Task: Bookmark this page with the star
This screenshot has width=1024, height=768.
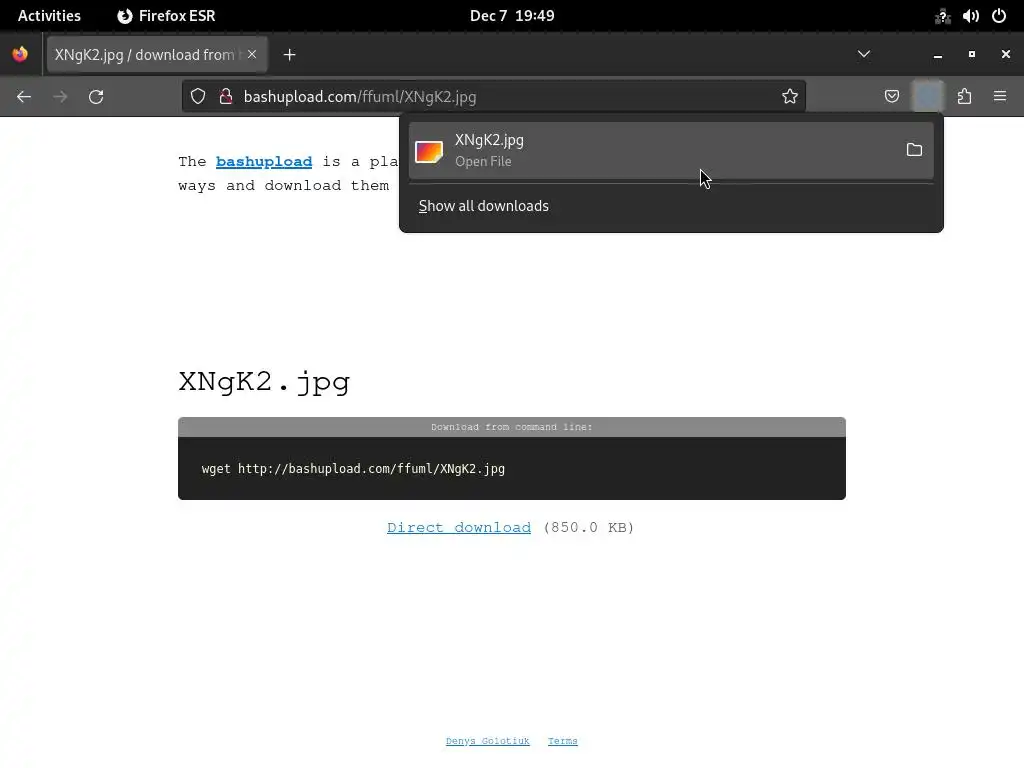Action: pyautogui.click(x=790, y=97)
